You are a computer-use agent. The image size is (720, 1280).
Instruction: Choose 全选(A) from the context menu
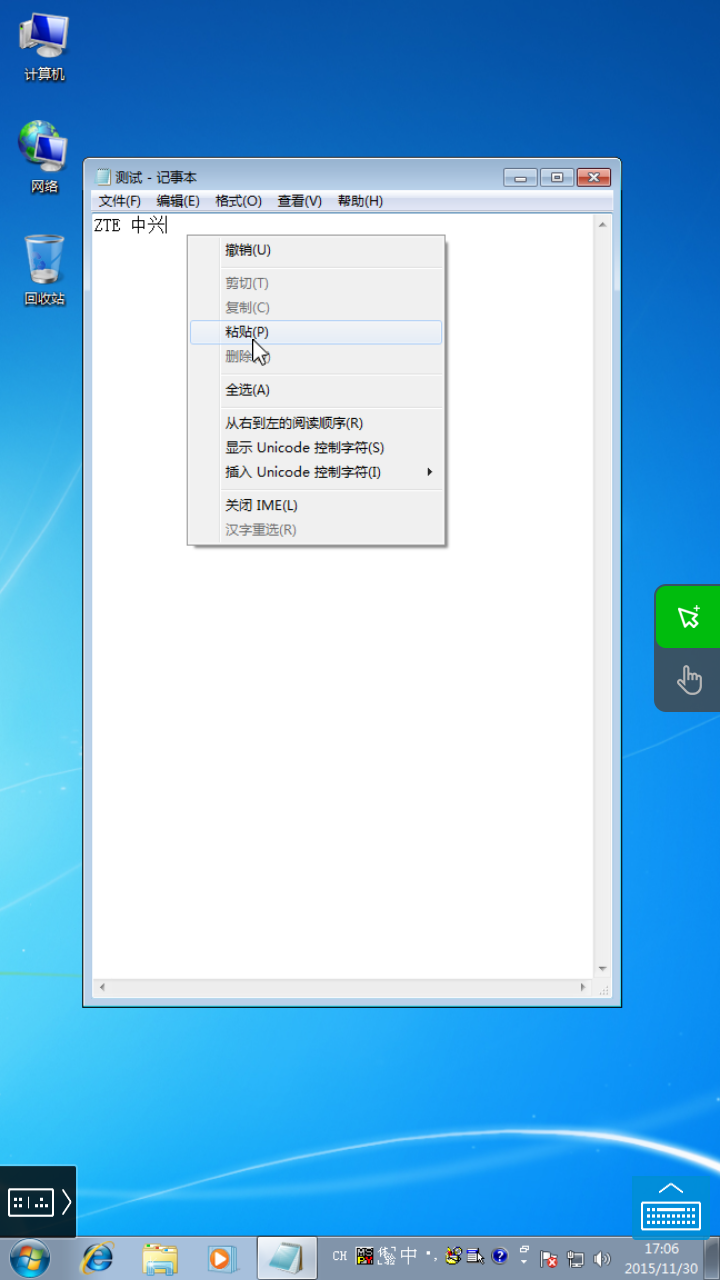point(316,390)
